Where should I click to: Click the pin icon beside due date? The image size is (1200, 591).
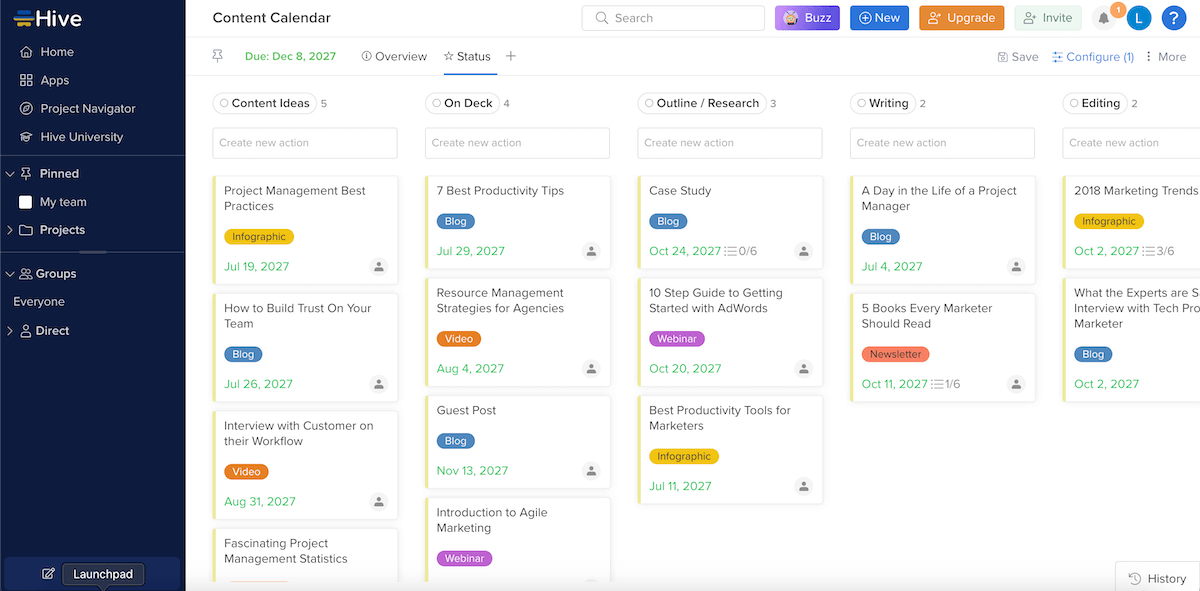pyautogui.click(x=218, y=56)
